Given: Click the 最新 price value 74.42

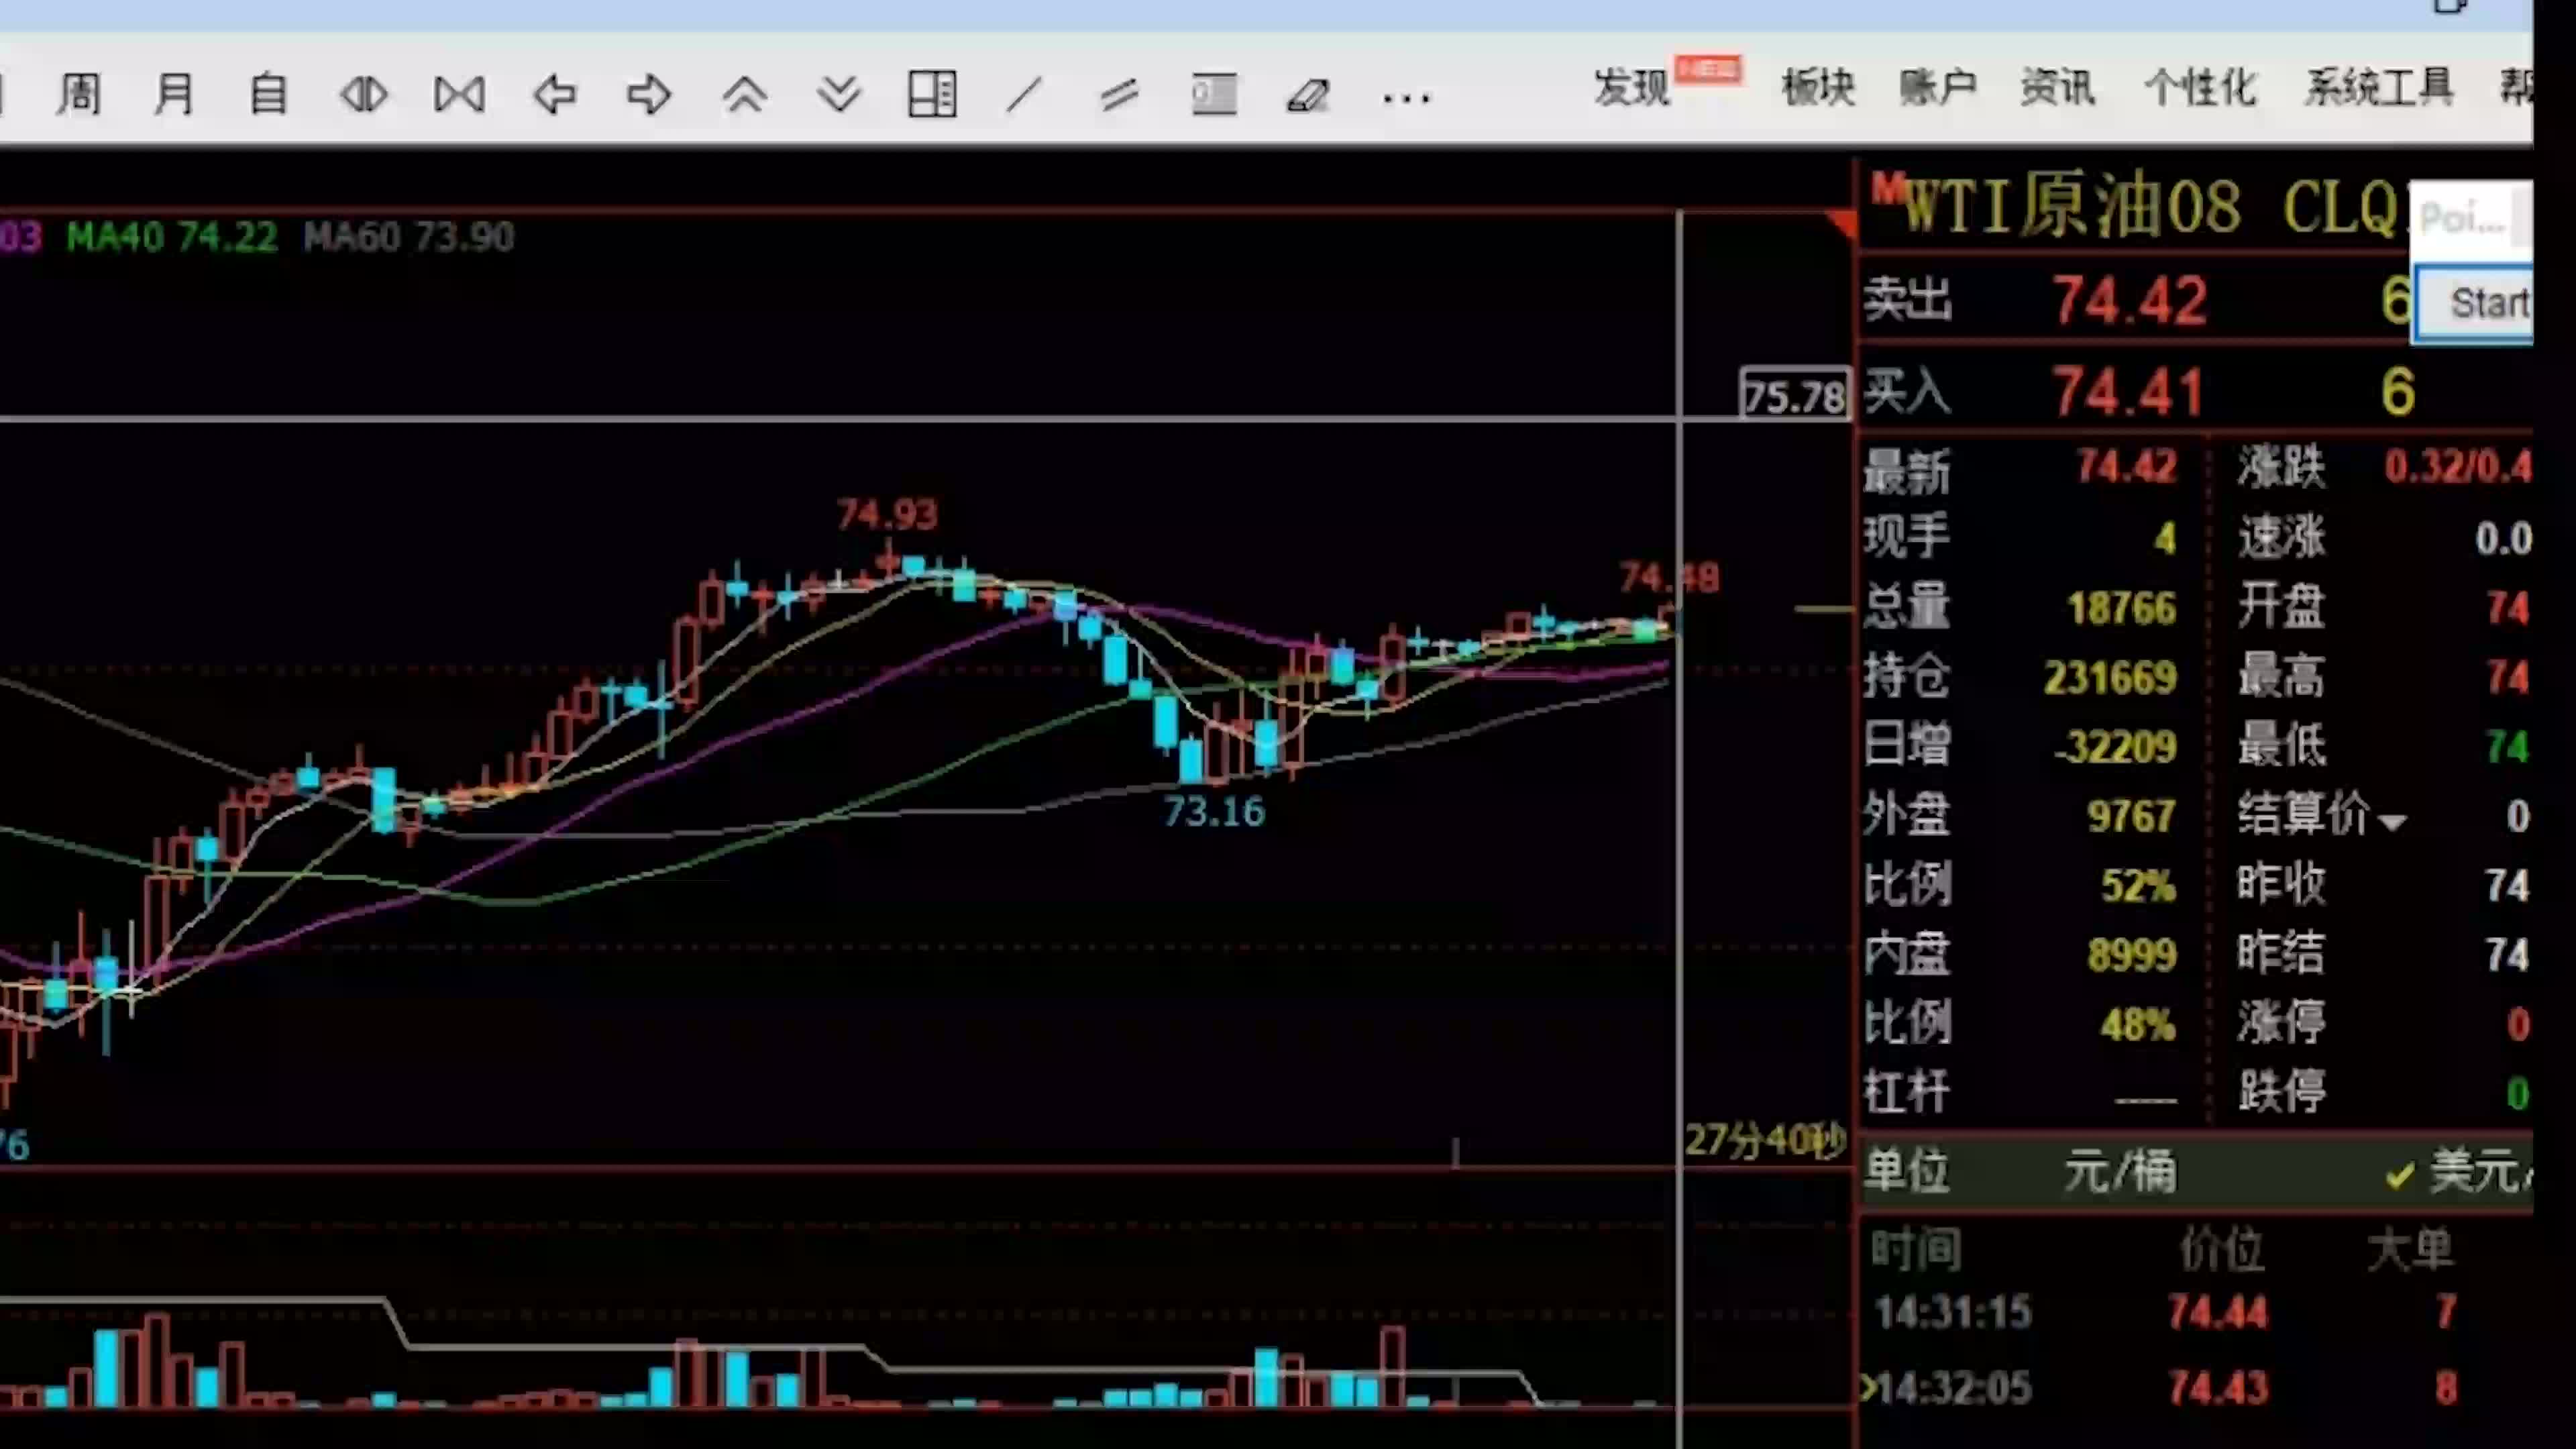Looking at the screenshot, I should tap(2126, 467).
